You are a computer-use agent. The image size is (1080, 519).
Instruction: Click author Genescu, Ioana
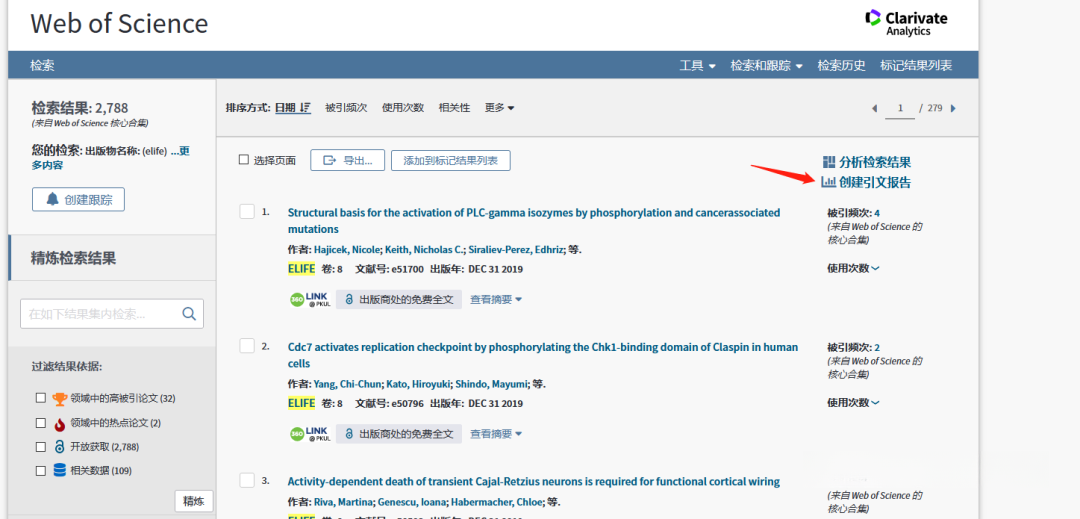tap(412, 501)
